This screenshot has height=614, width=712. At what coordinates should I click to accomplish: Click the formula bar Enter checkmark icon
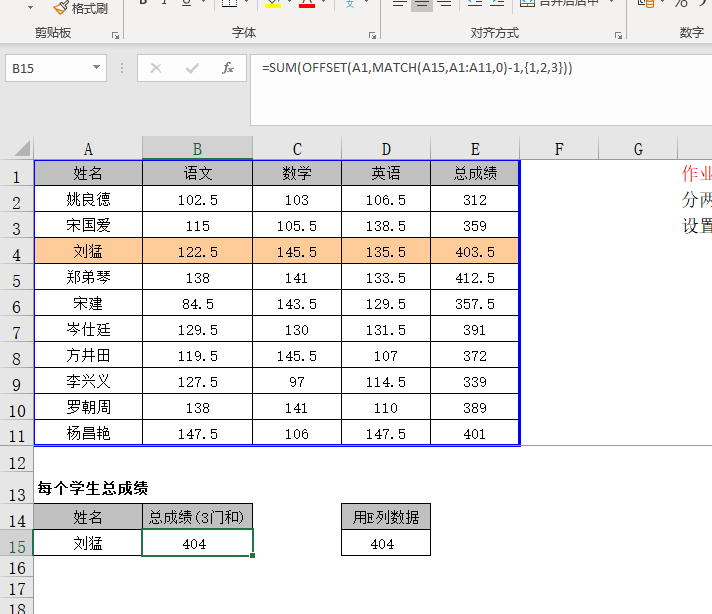pyautogui.click(x=192, y=68)
